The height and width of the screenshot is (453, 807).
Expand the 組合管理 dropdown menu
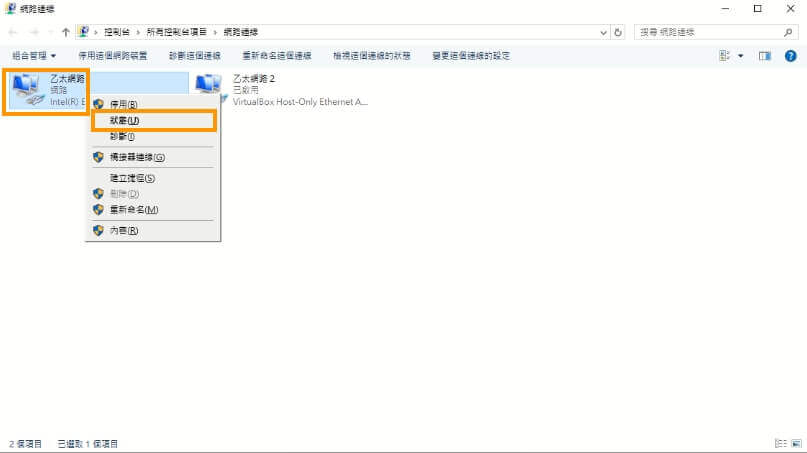[34, 56]
